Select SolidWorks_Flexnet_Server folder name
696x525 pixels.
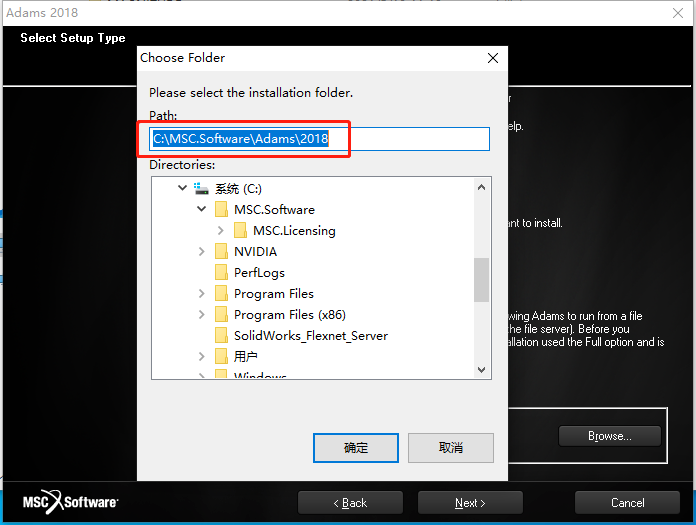click(311, 336)
